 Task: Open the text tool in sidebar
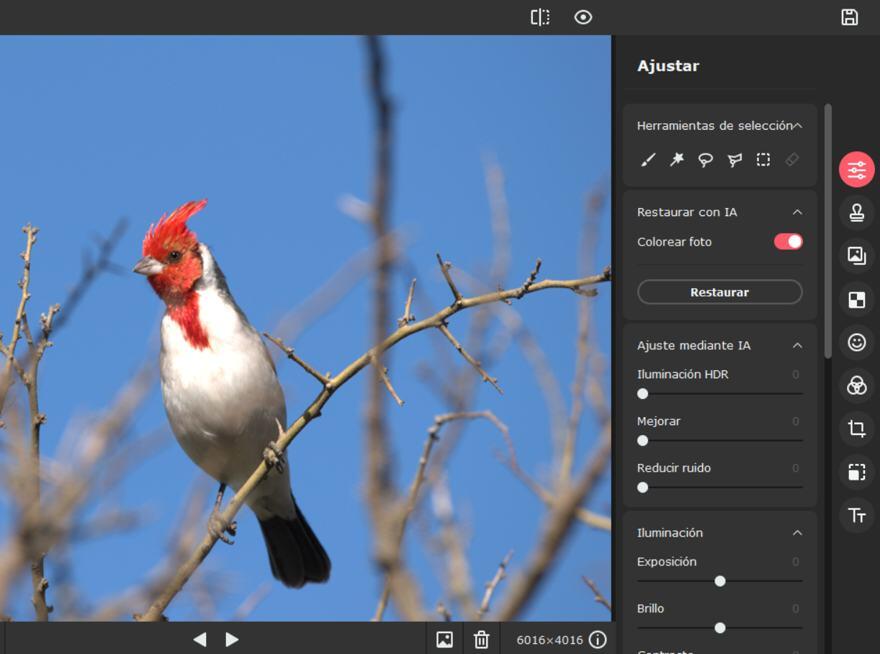click(x=856, y=515)
